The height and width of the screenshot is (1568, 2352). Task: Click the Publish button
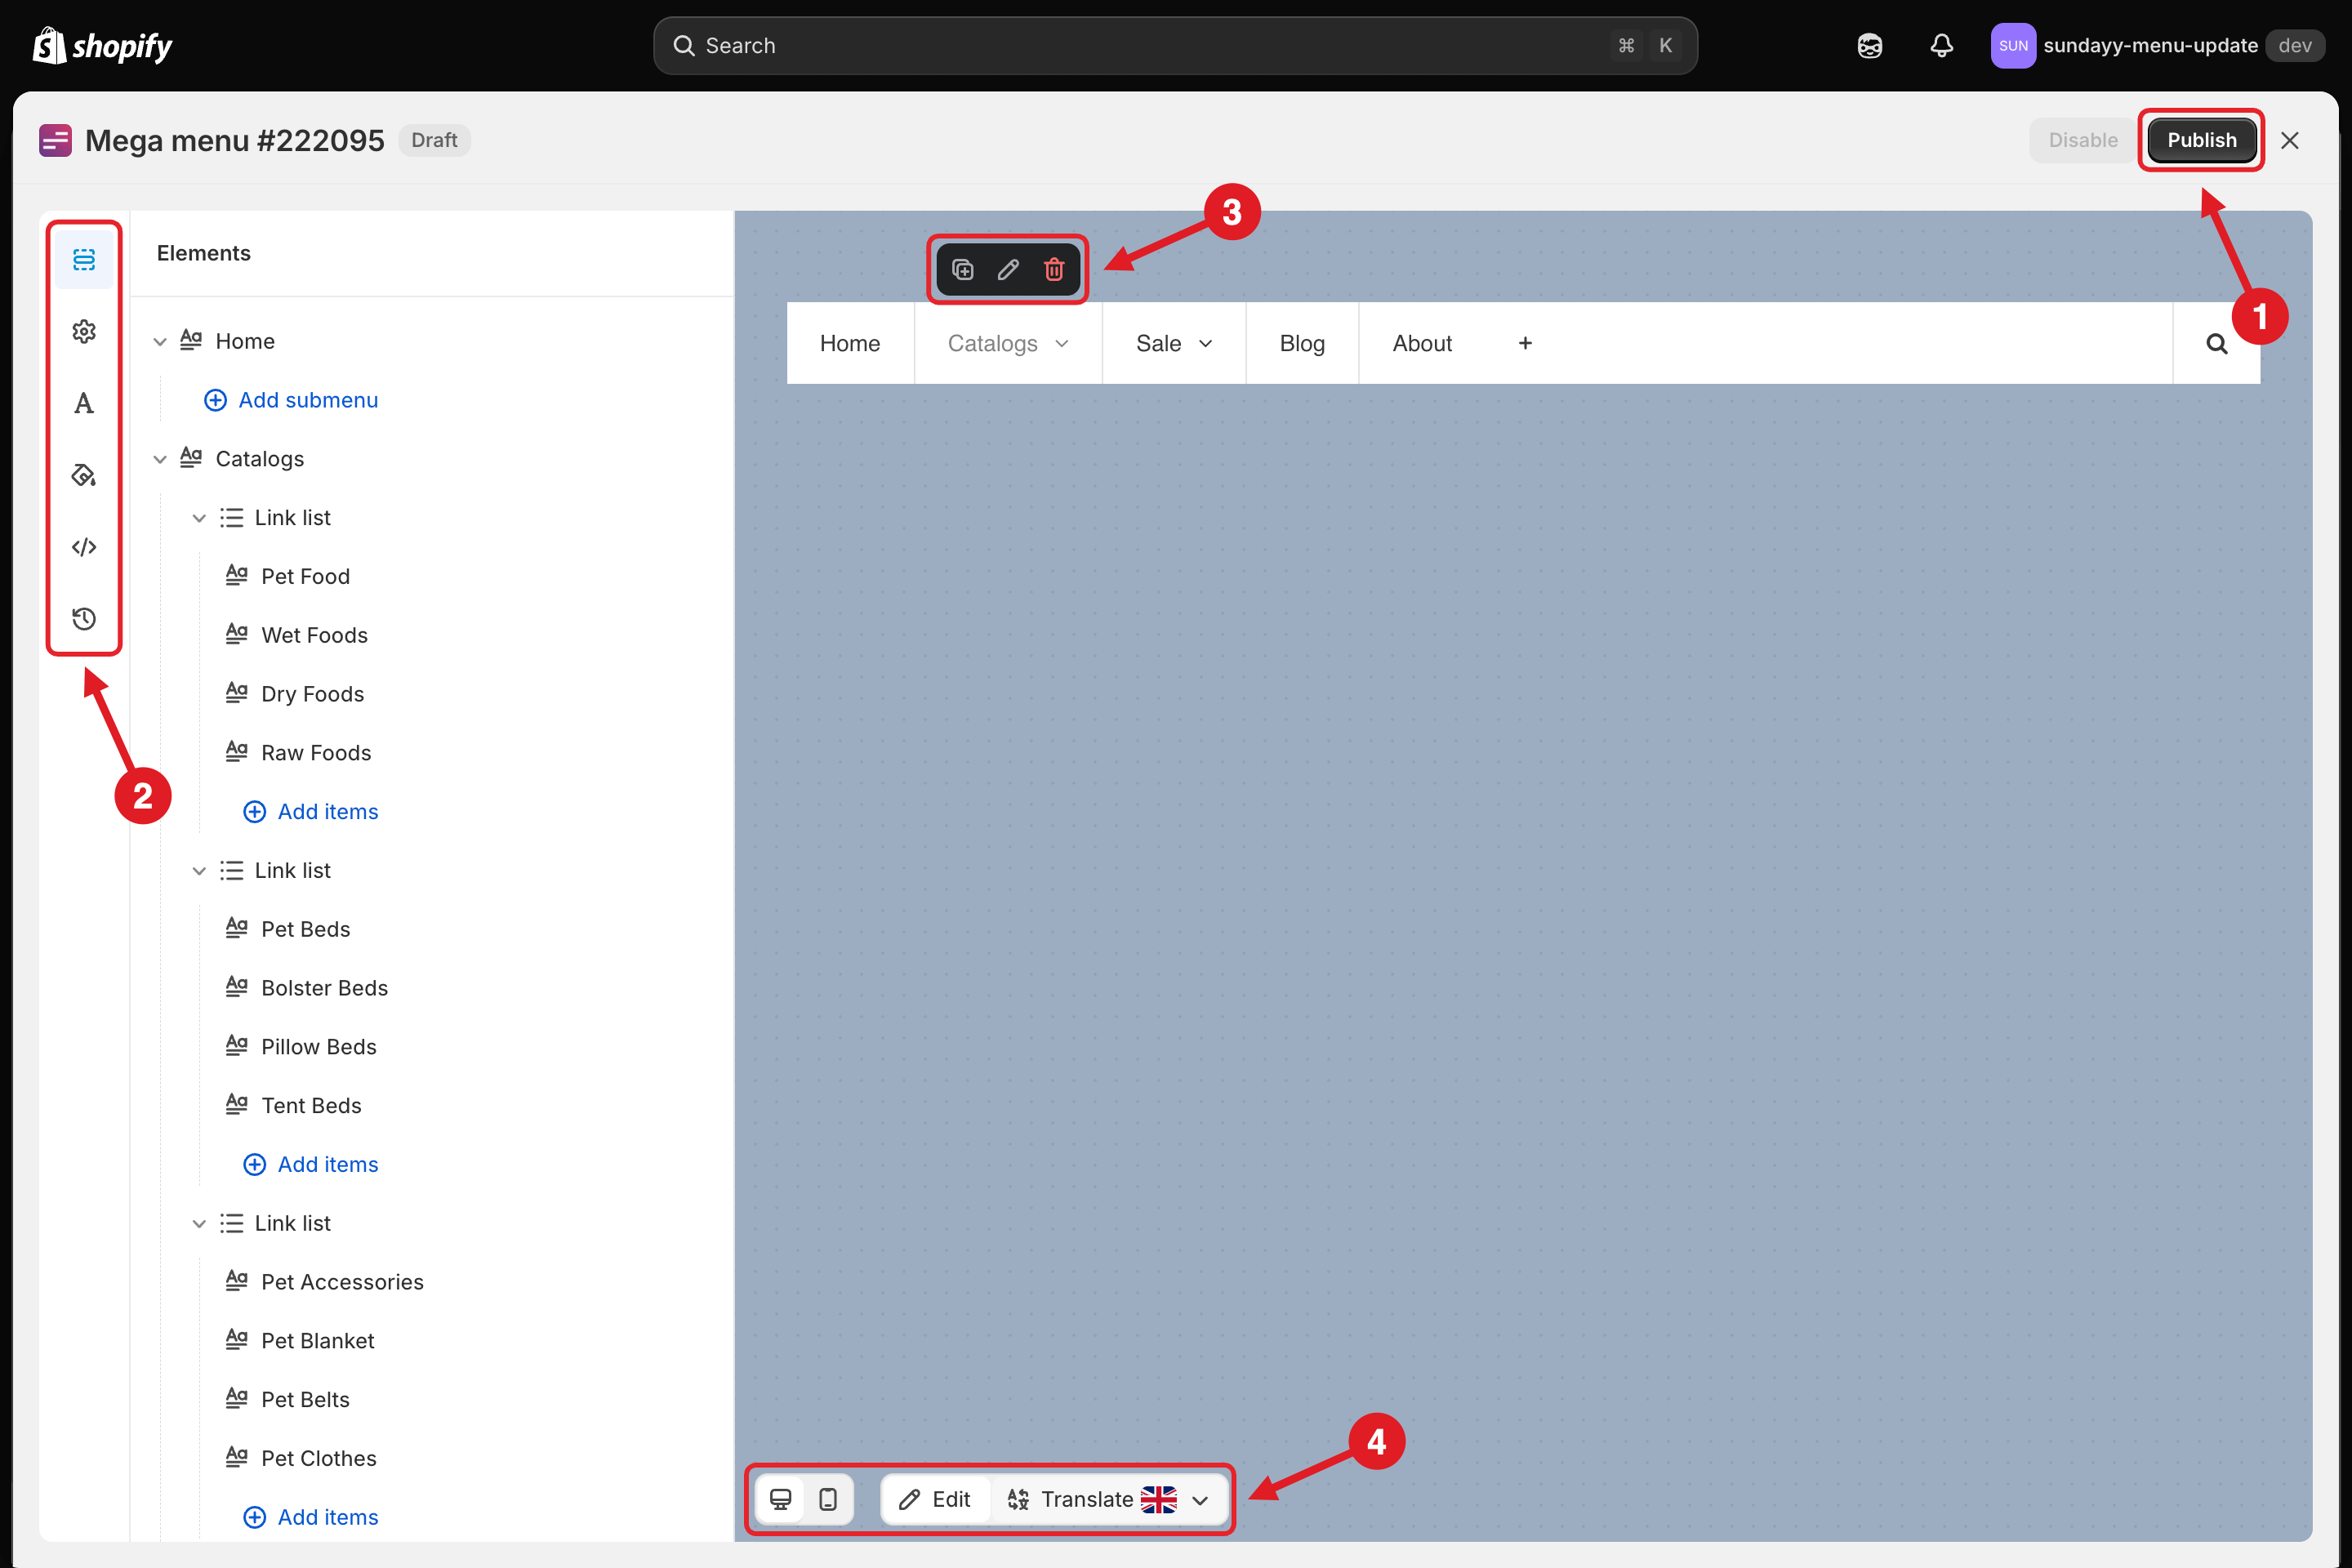pyautogui.click(x=2201, y=140)
